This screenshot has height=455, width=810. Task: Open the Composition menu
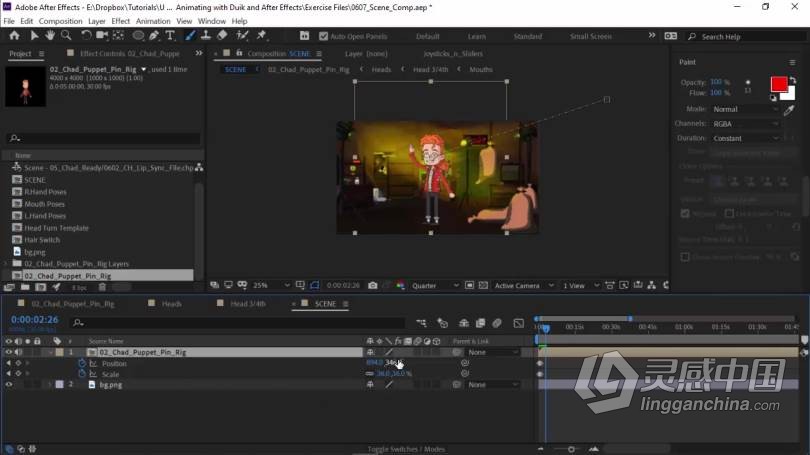60,21
